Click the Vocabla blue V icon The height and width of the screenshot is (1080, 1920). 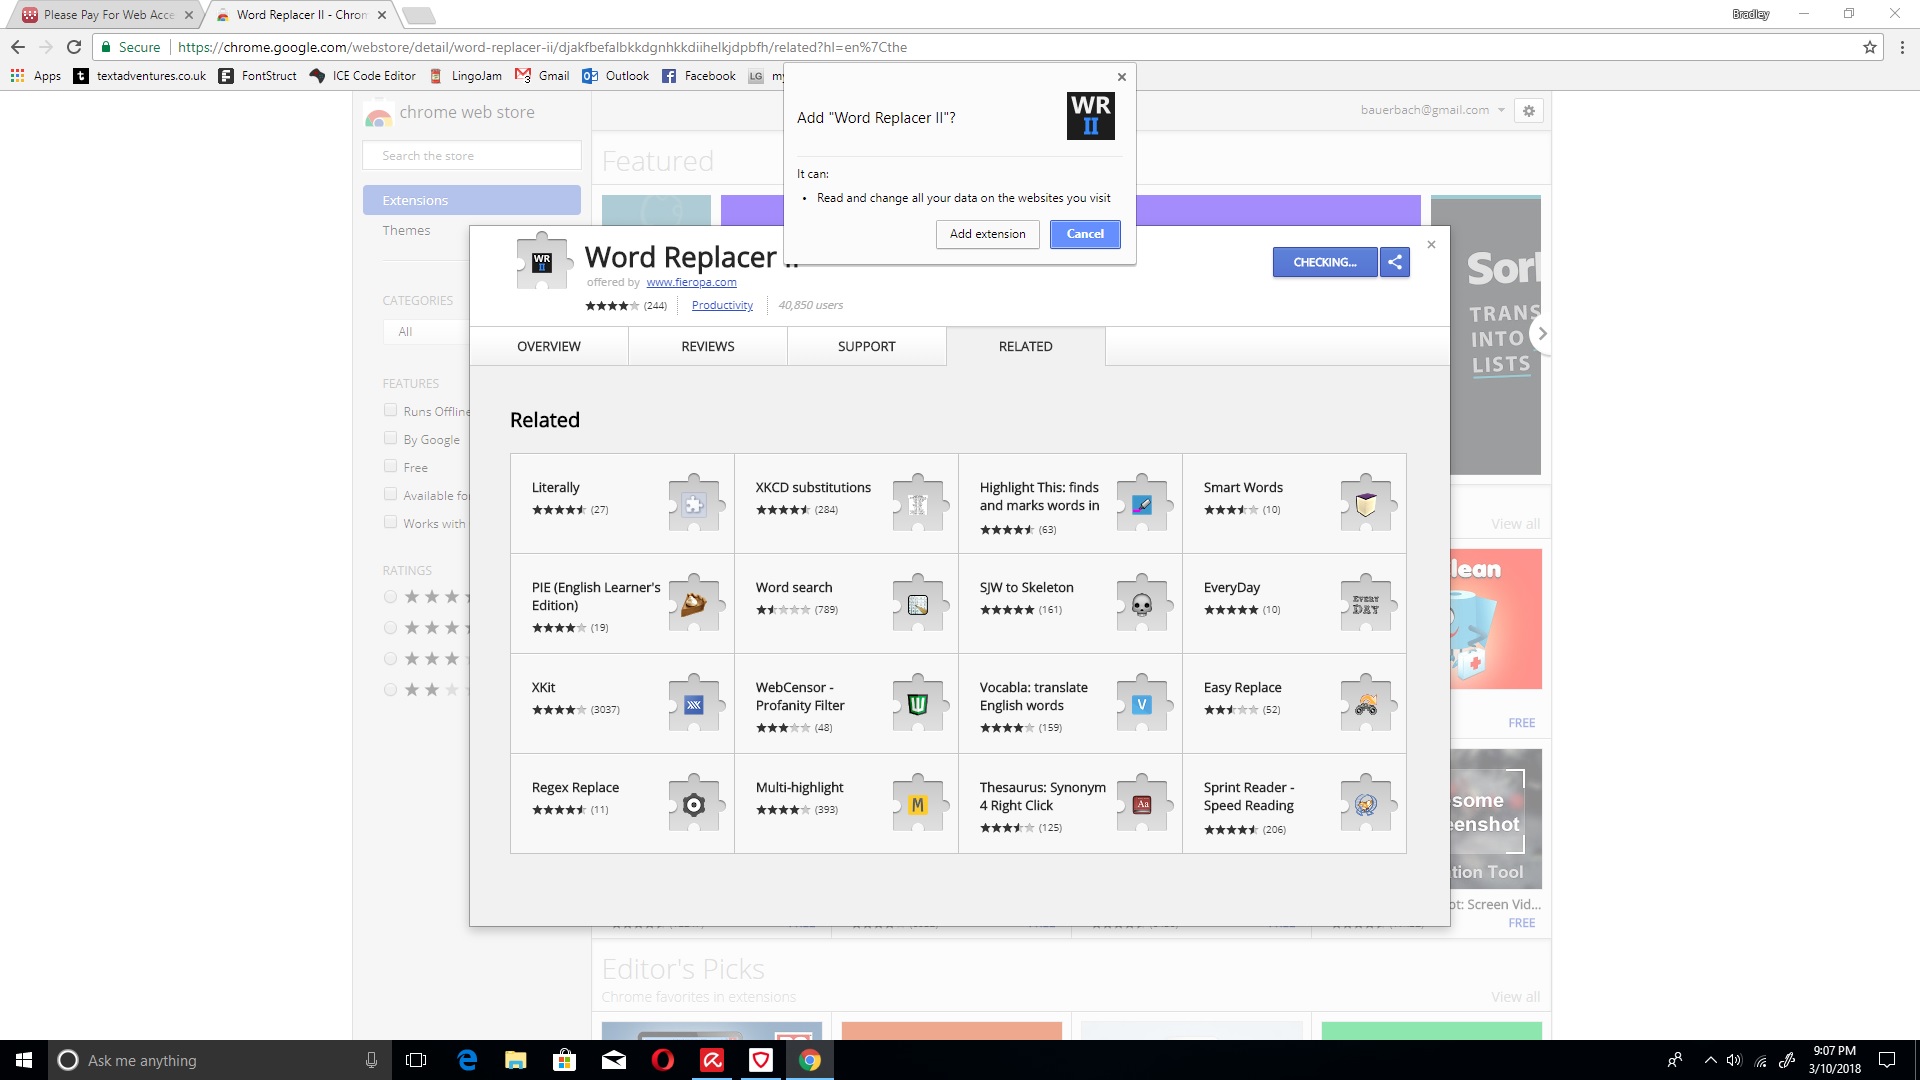[1141, 704]
